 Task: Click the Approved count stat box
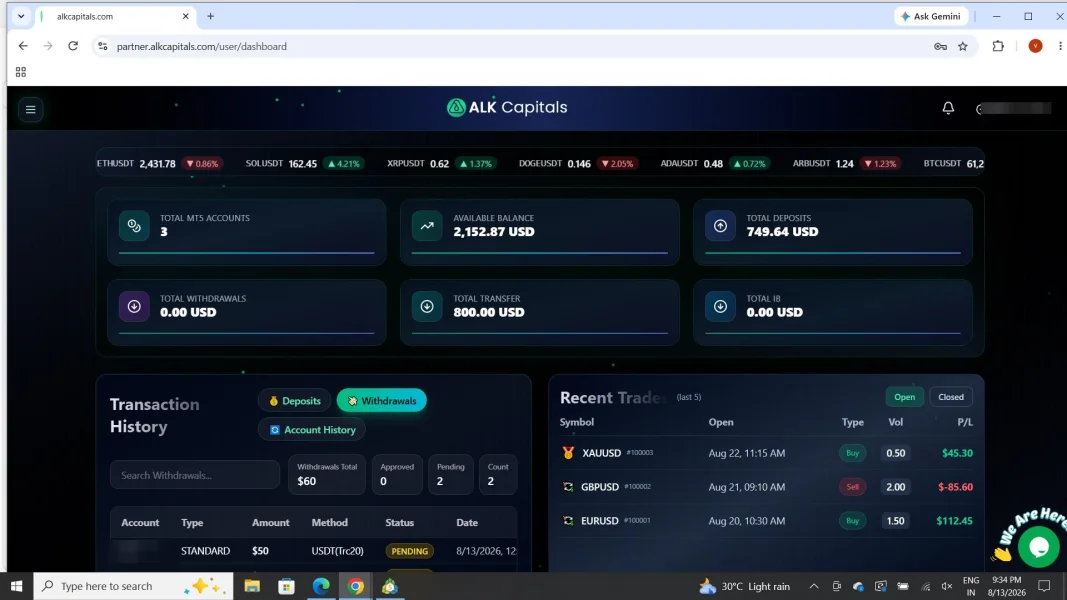pyautogui.click(x=397, y=474)
